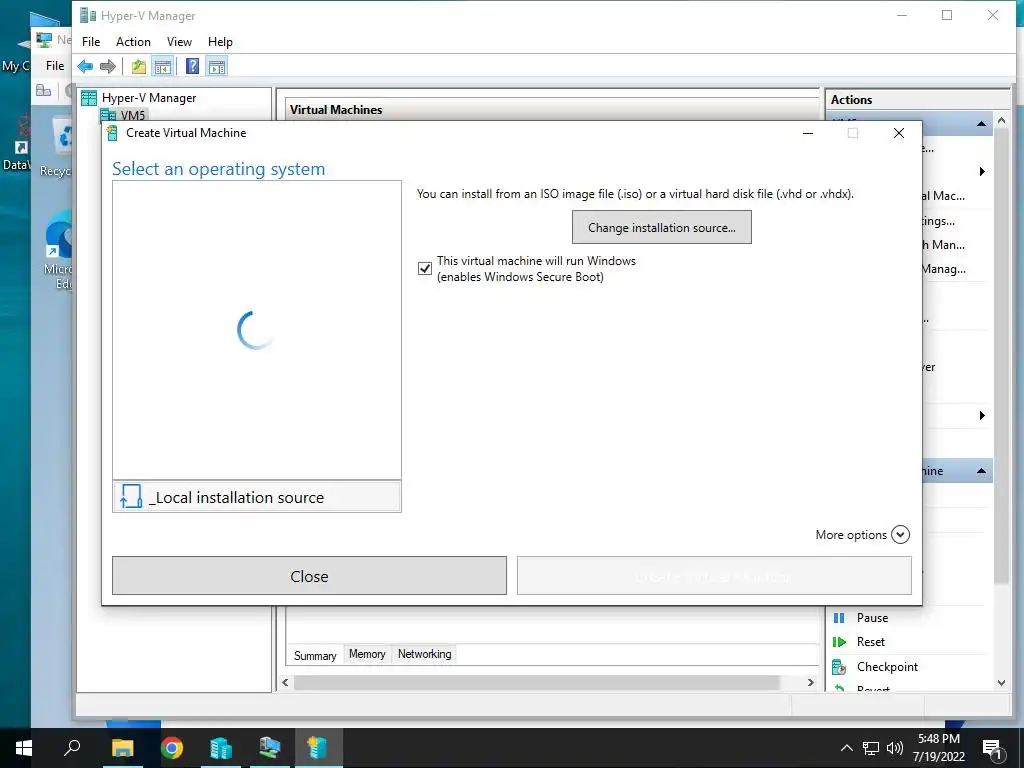Expand the first submenu arrow in Actions pane
The width and height of the screenshot is (1024, 768).
pyautogui.click(x=982, y=172)
